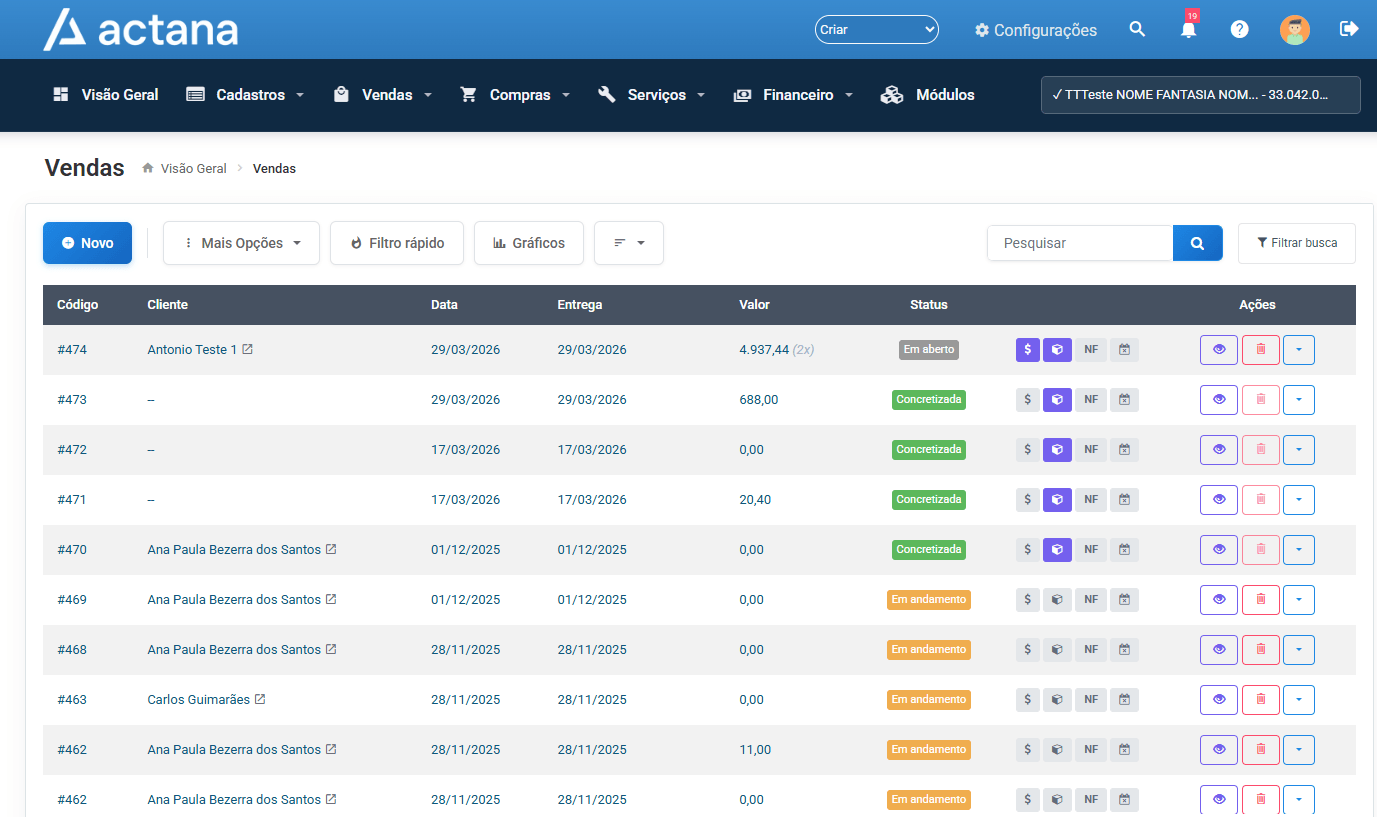Open the Serviços menu
Screen dimensions: 1377x817
coord(652,95)
